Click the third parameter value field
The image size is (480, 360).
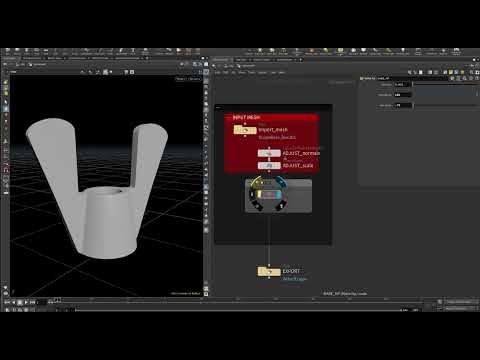click(x=403, y=105)
